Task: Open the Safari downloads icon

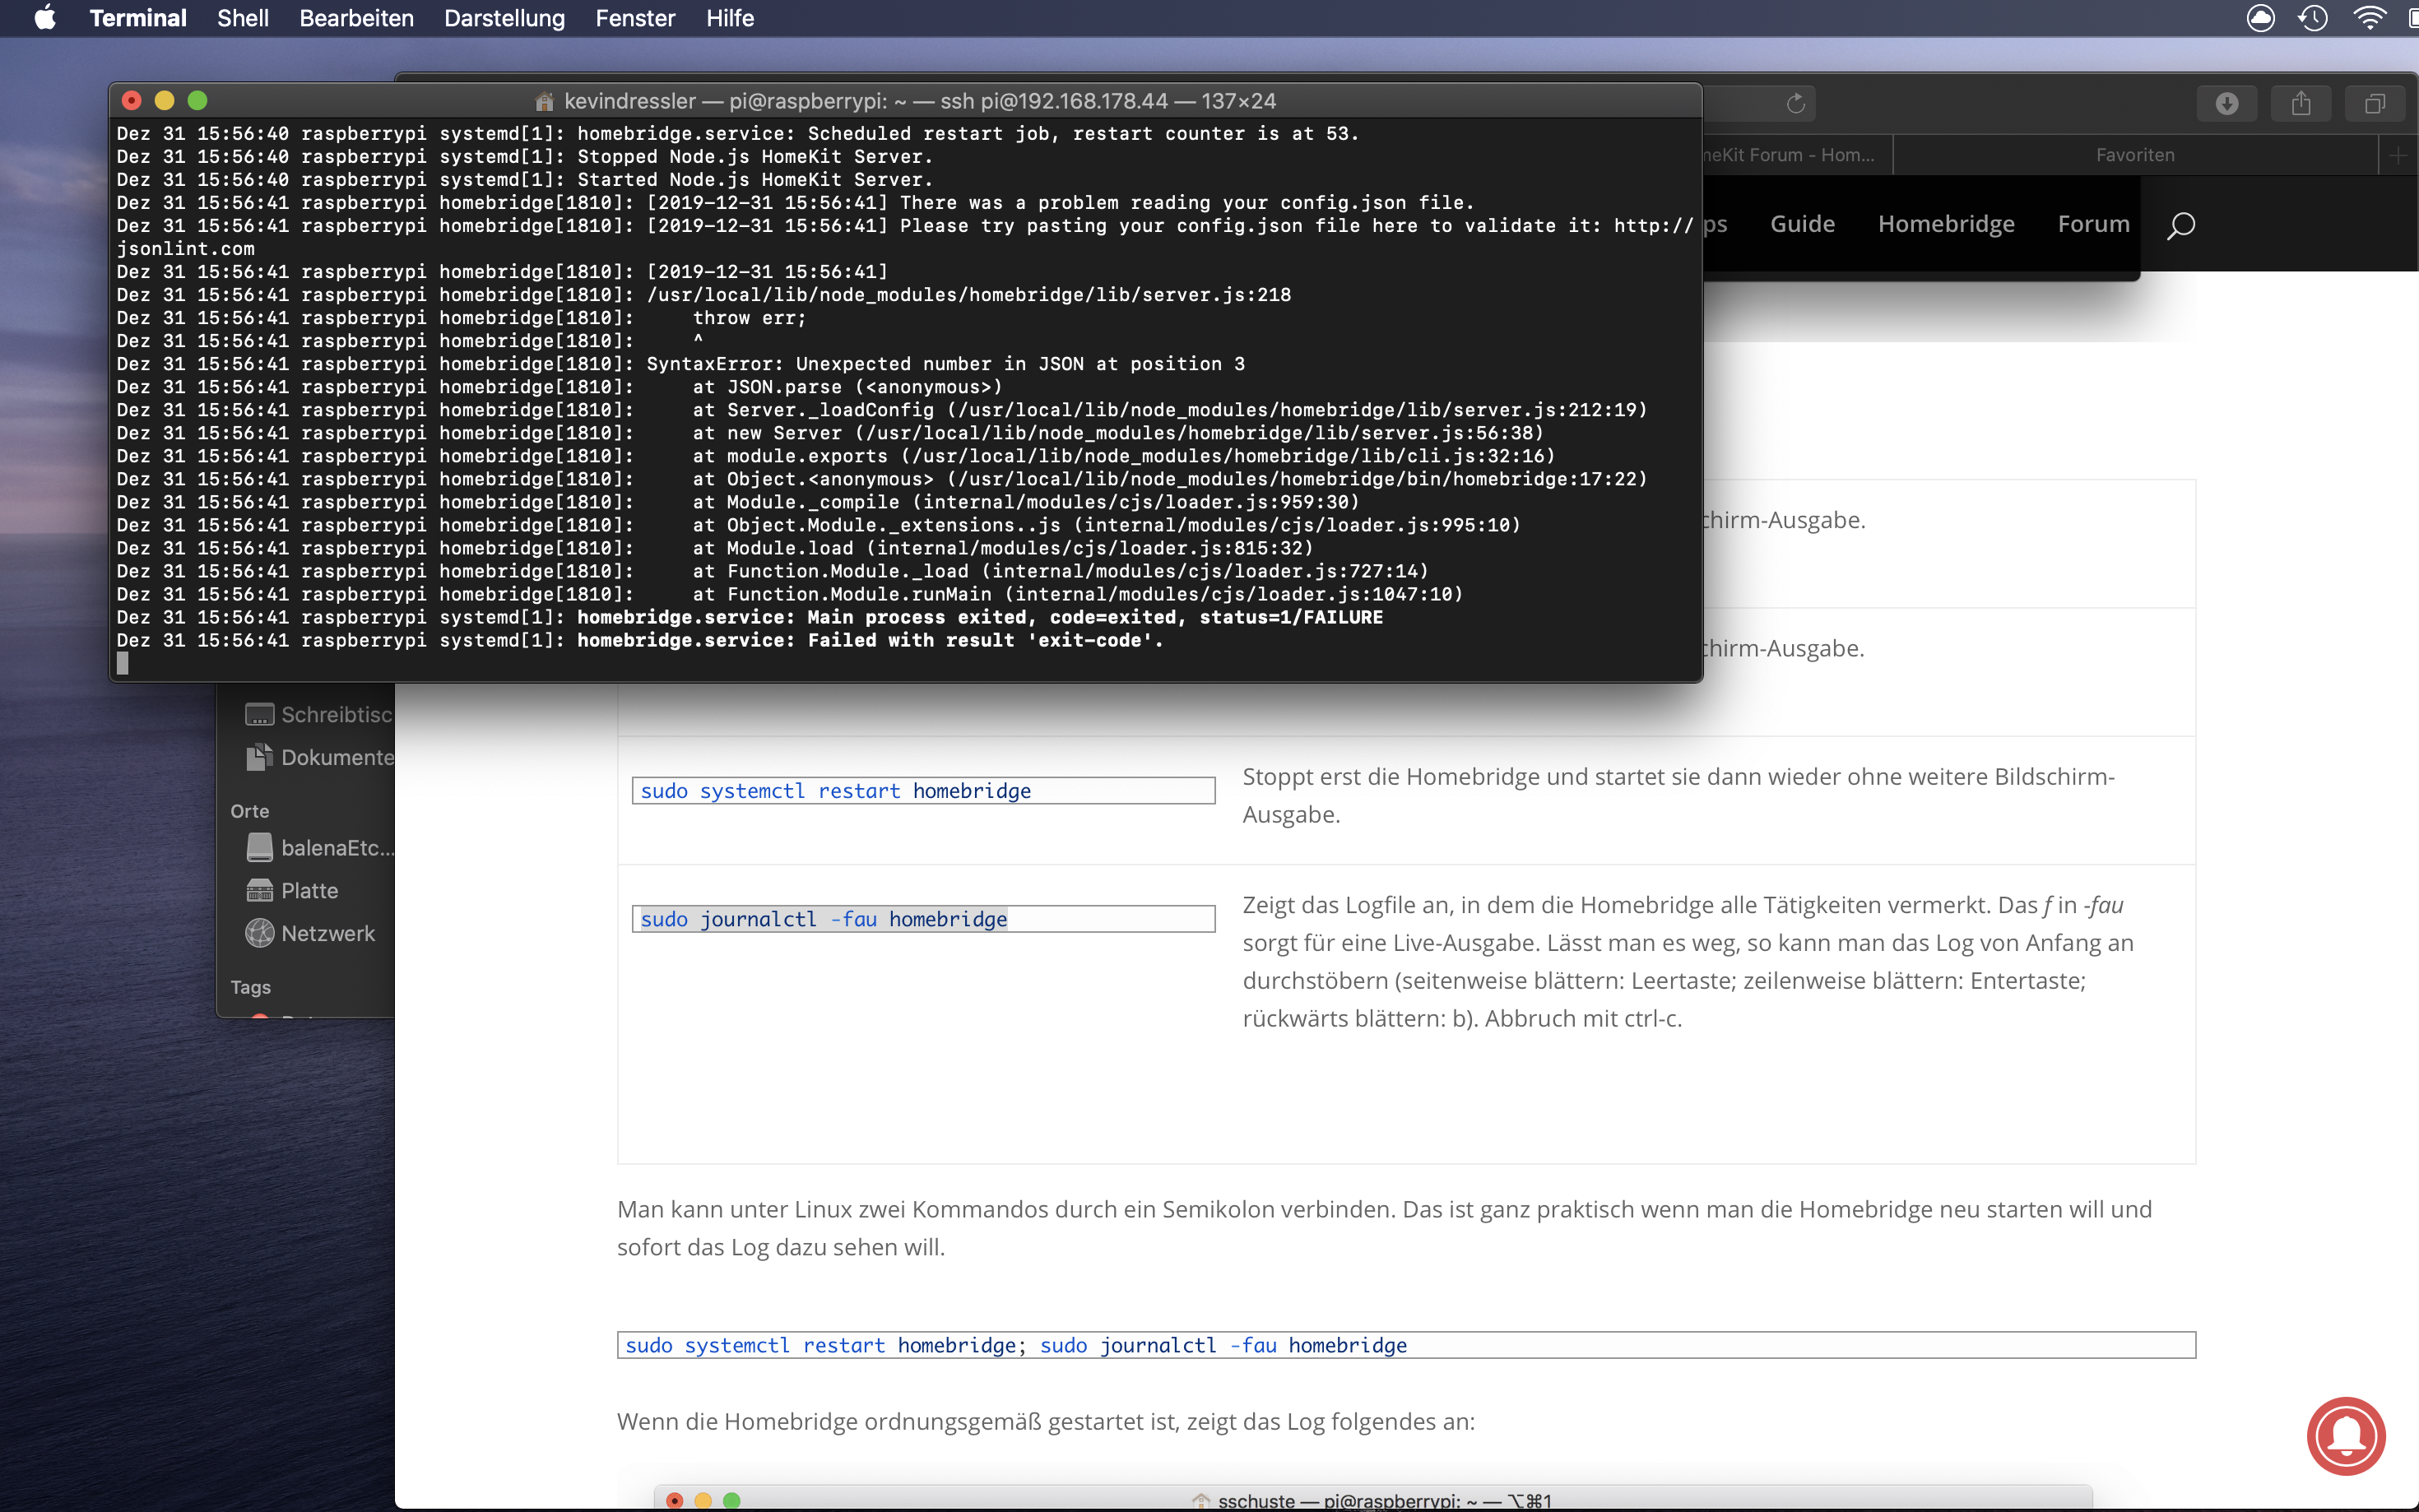Action: point(2226,103)
